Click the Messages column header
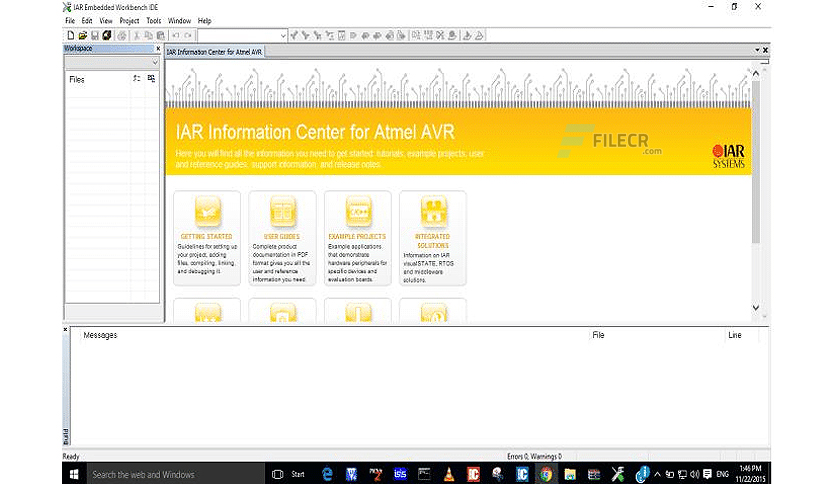 [100, 335]
